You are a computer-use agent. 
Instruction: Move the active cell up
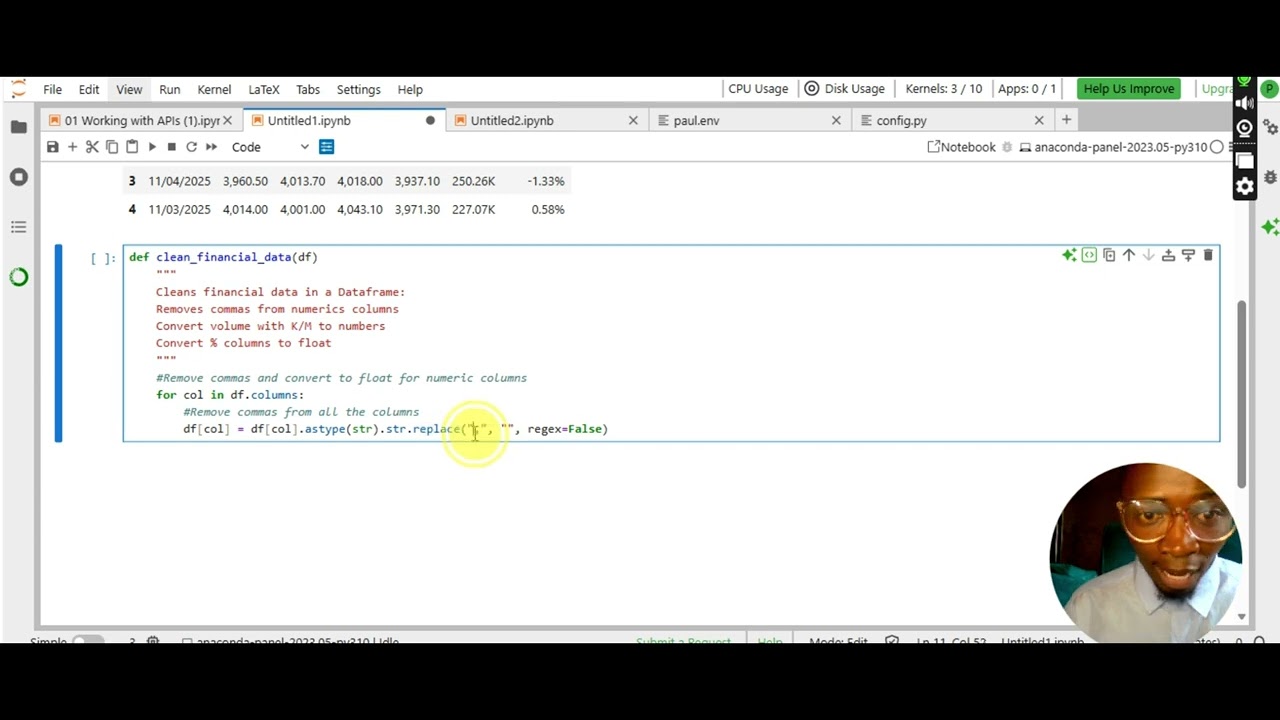pos(1129,255)
